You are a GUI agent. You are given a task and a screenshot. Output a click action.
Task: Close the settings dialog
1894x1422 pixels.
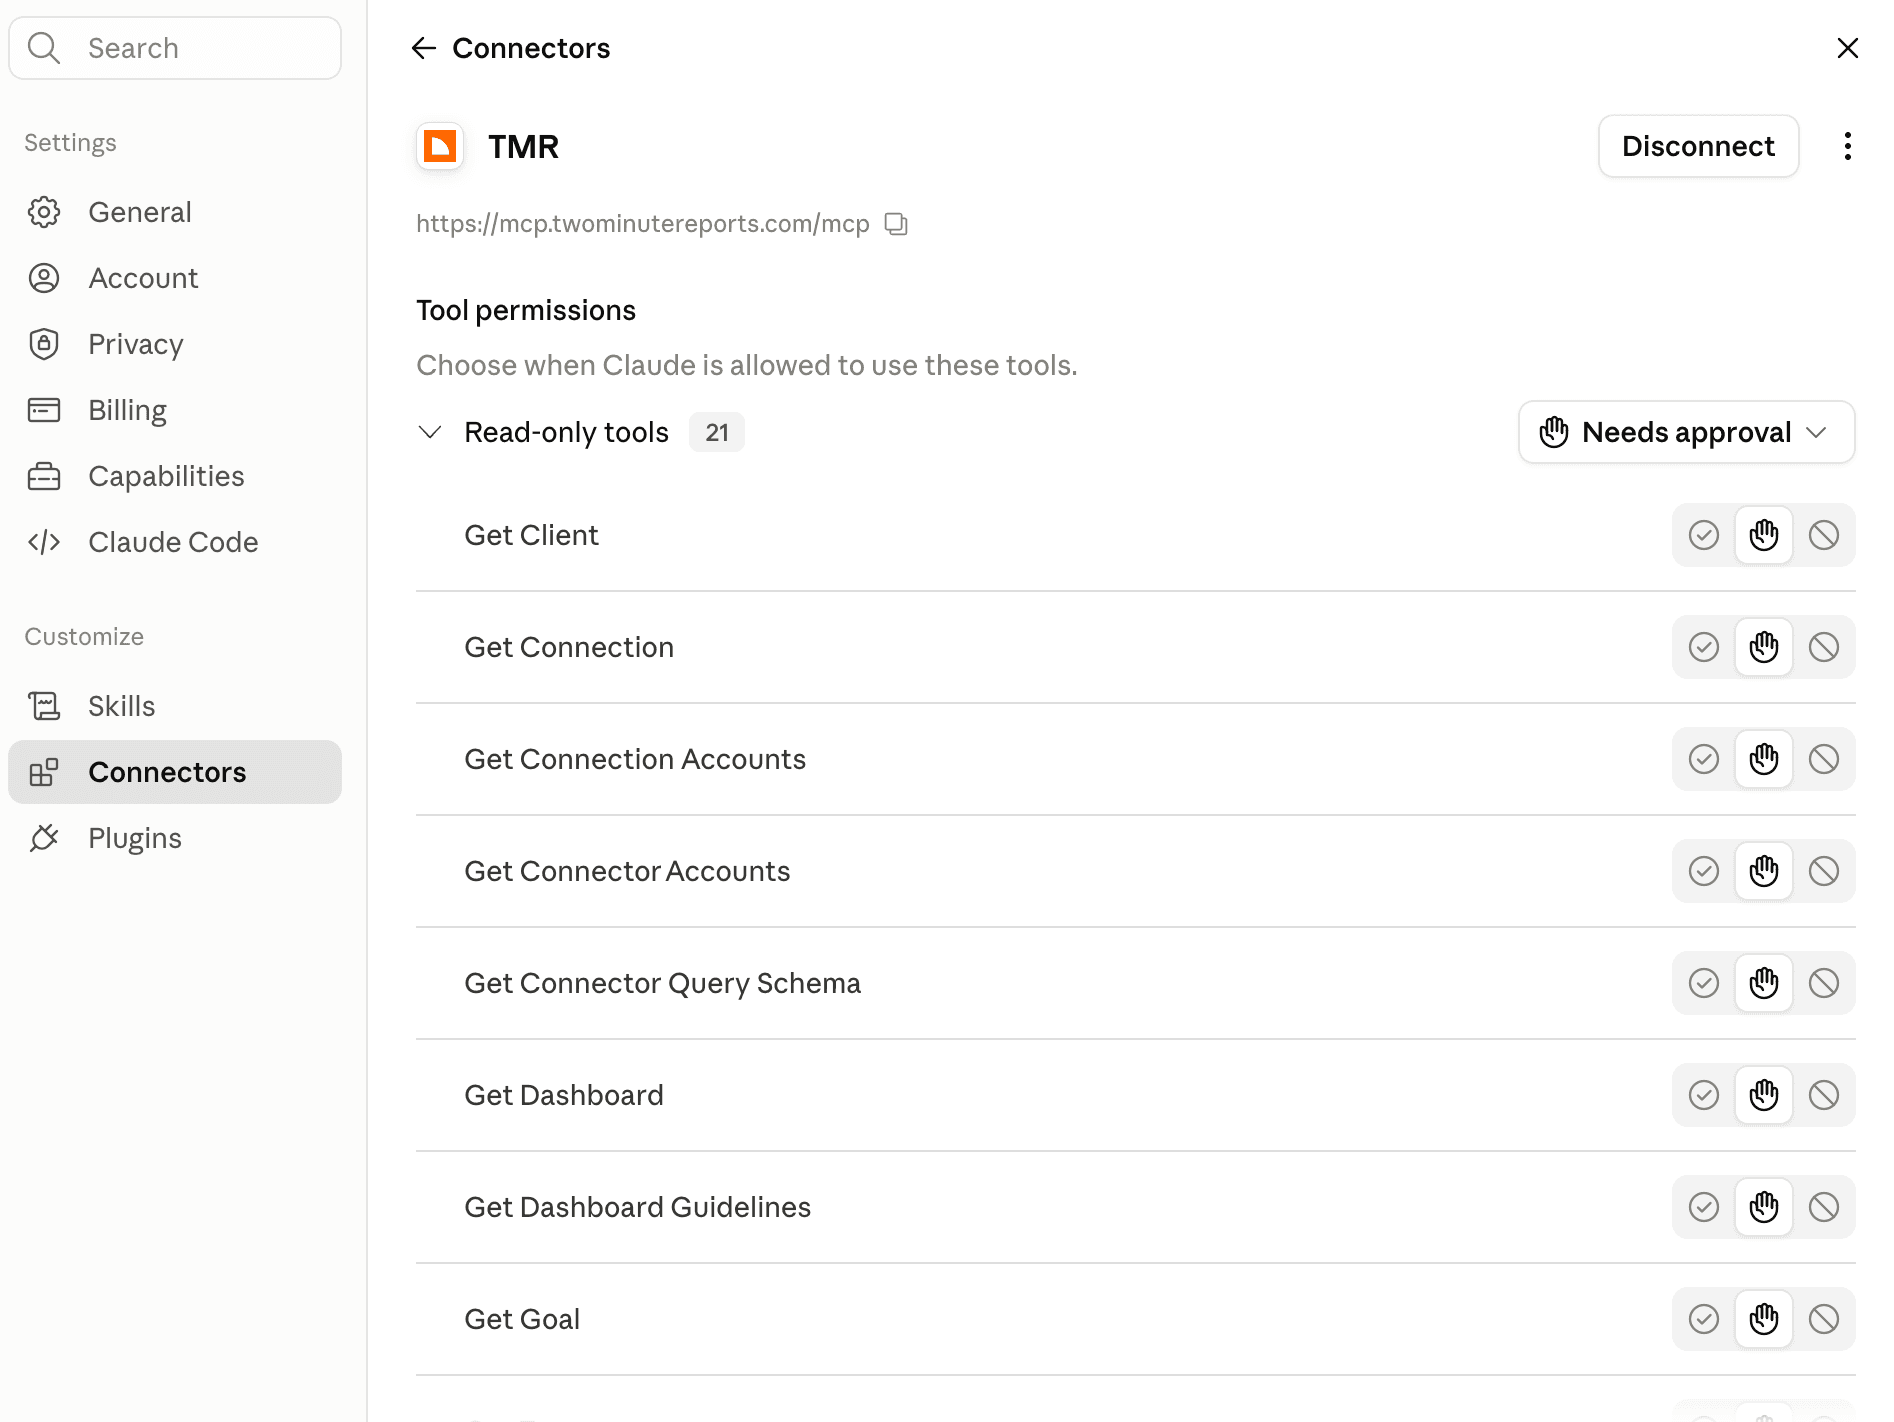tap(1847, 48)
